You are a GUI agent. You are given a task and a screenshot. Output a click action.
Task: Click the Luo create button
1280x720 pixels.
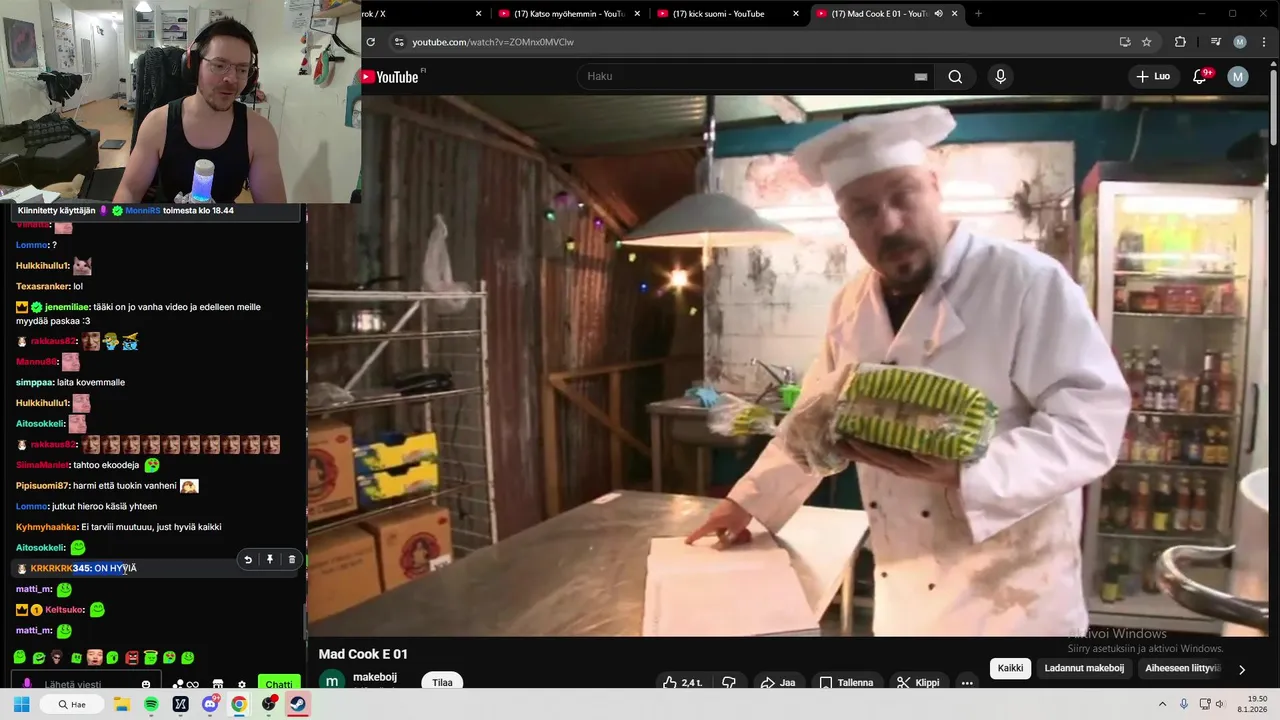[x=1153, y=77]
